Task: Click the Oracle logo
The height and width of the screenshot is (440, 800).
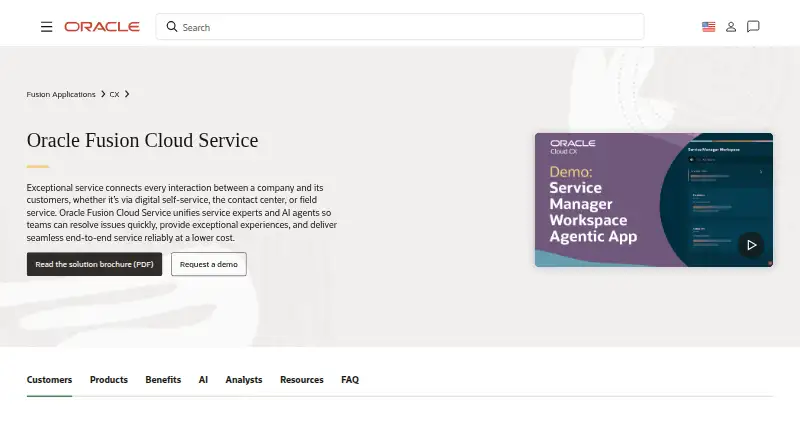Action: 102,27
